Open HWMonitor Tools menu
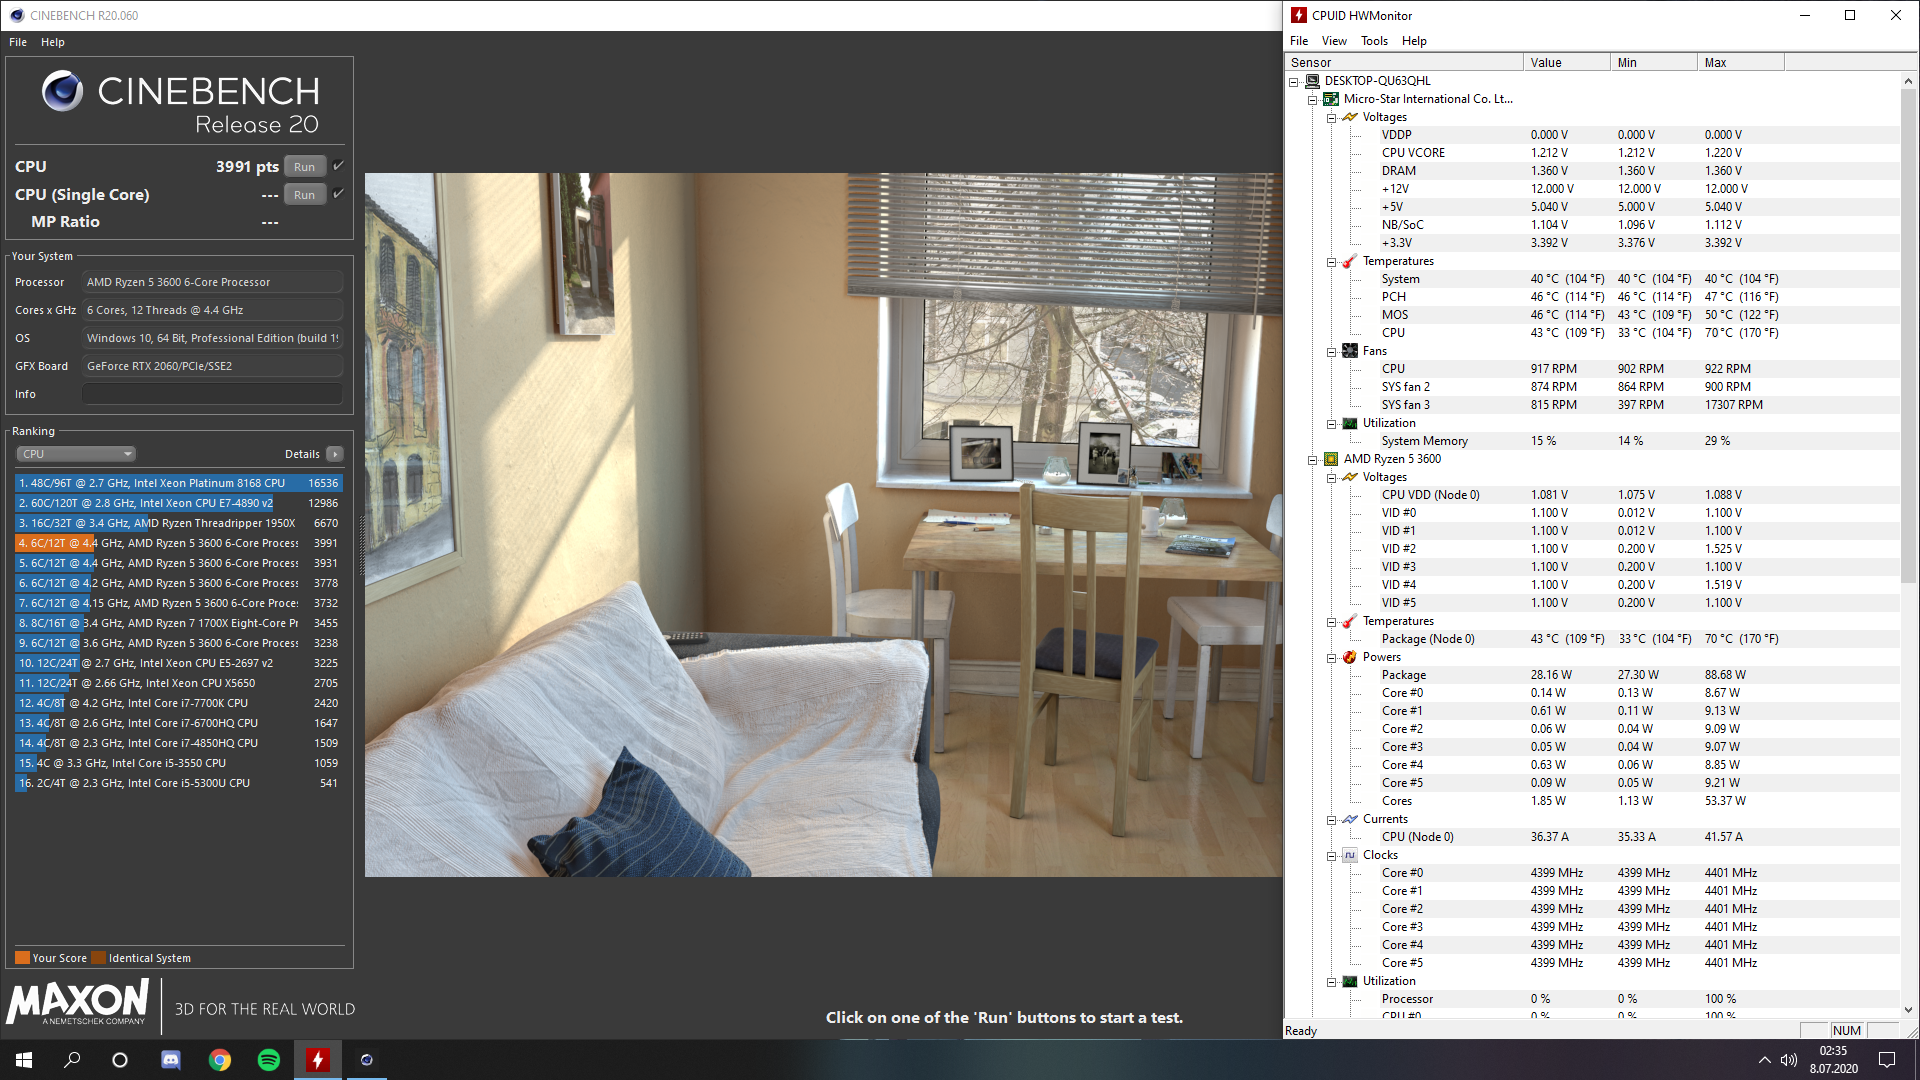Screen dimensions: 1920x1080 [x=1373, y=41]
